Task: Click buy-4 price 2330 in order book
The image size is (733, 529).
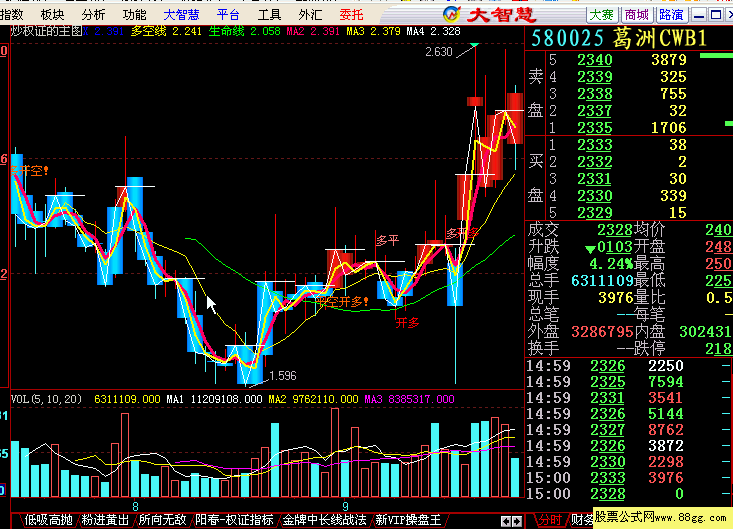Action: [595, 196]
